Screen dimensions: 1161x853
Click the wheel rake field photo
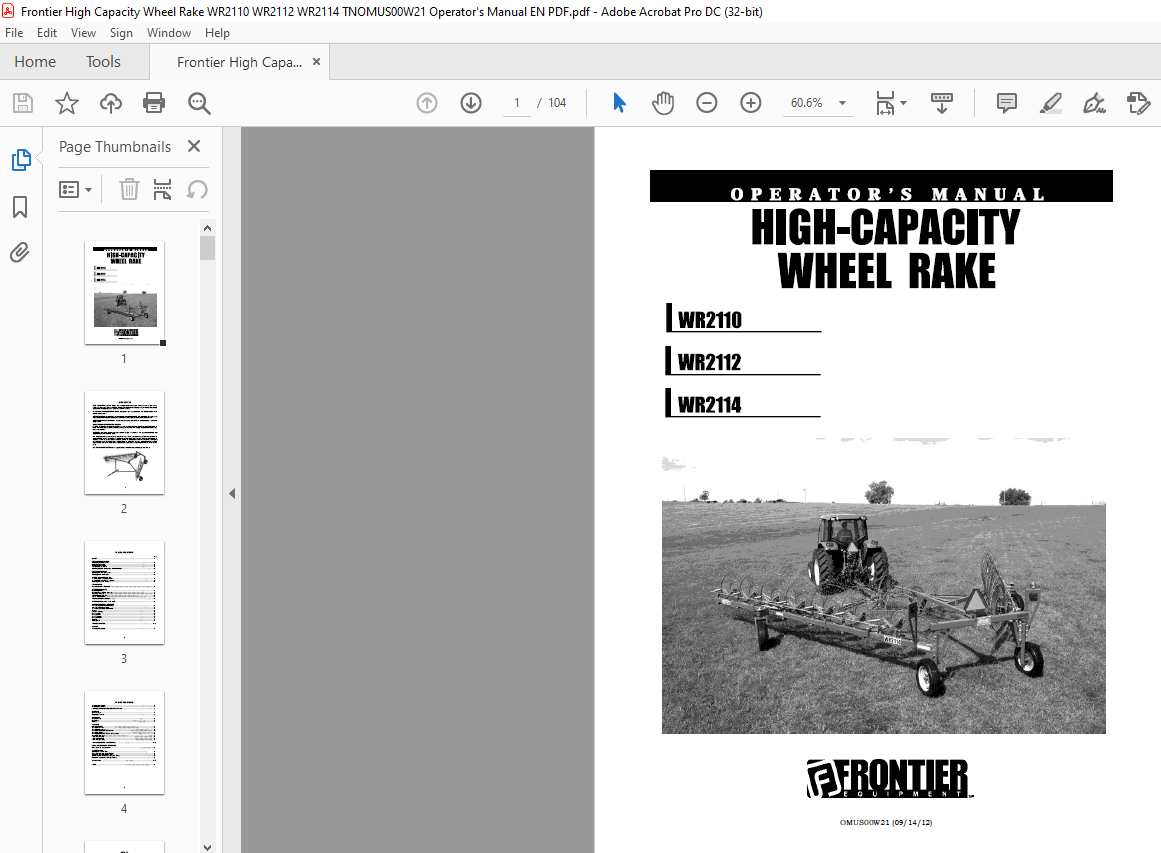click(883, 585)
